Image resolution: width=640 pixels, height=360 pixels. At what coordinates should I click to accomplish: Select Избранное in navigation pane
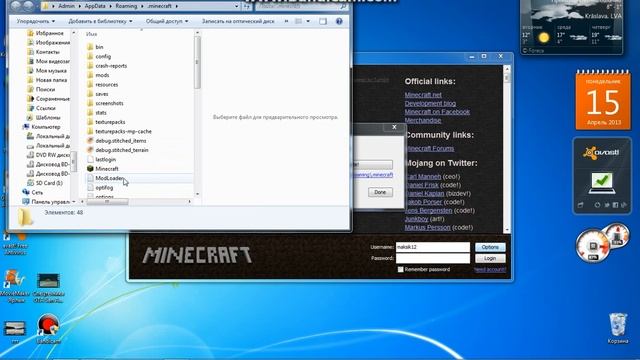pyautogui.click(x=46, y=33)
